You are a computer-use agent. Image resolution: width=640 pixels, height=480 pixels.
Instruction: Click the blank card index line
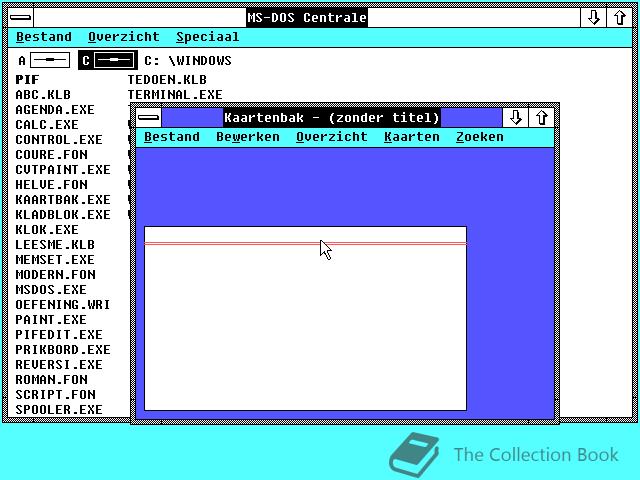[305, 235]
